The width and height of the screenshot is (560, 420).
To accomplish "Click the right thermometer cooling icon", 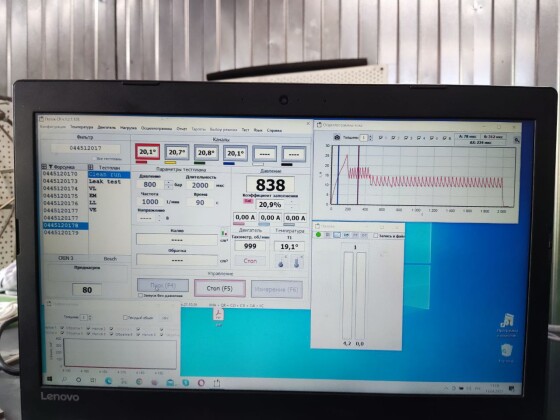I will [x=297, y=263].
